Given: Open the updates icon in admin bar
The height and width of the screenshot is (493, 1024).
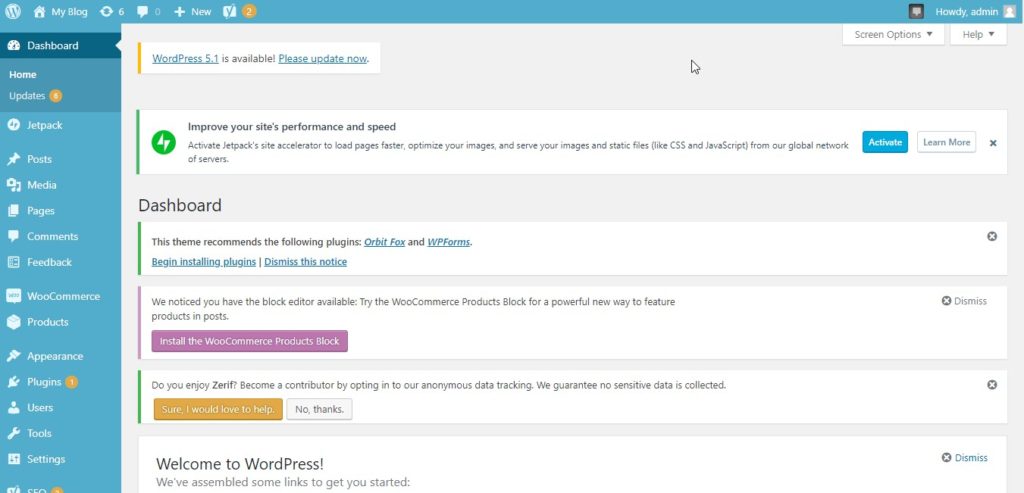Looking at the screenshot, I should click(x=107, y=12).
